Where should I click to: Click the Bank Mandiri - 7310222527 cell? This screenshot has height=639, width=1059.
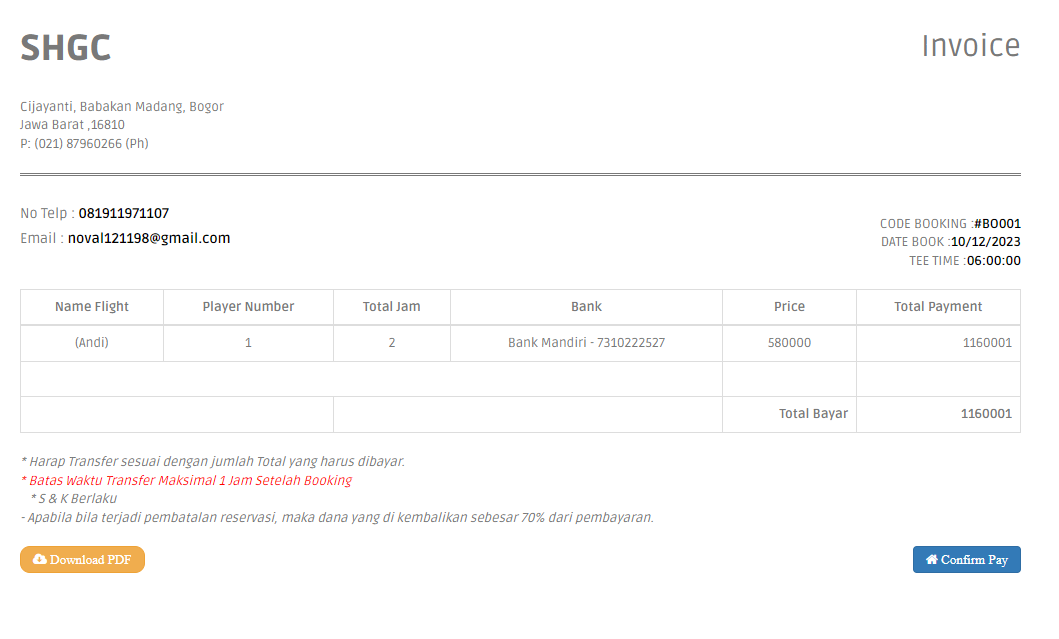coord(586,343)
